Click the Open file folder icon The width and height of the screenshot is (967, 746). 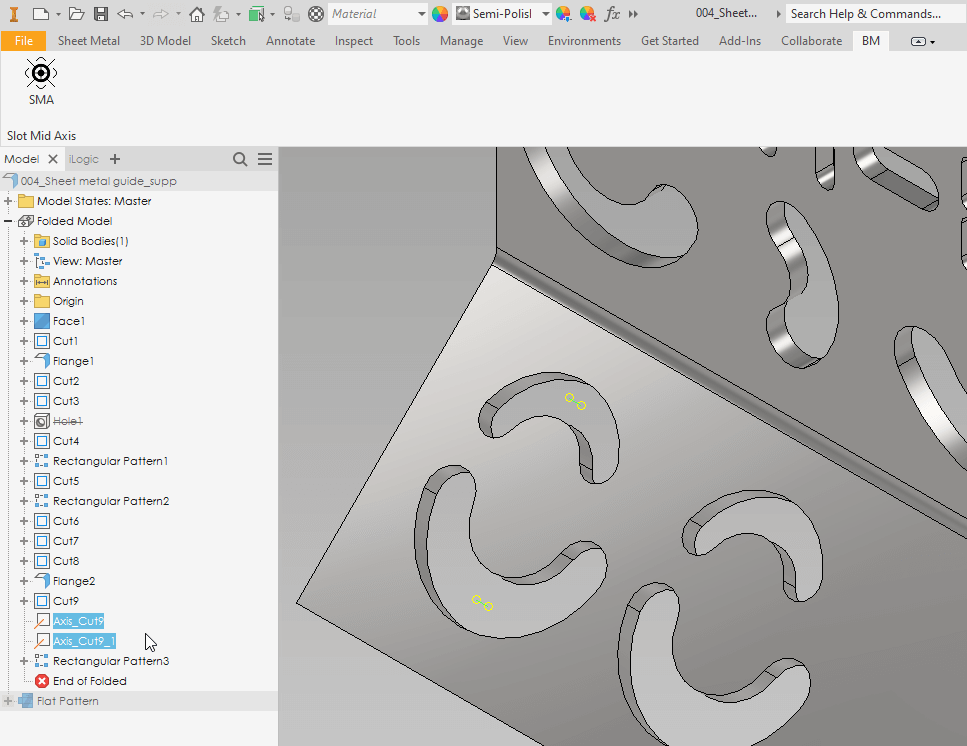click(x=78, y=14)
